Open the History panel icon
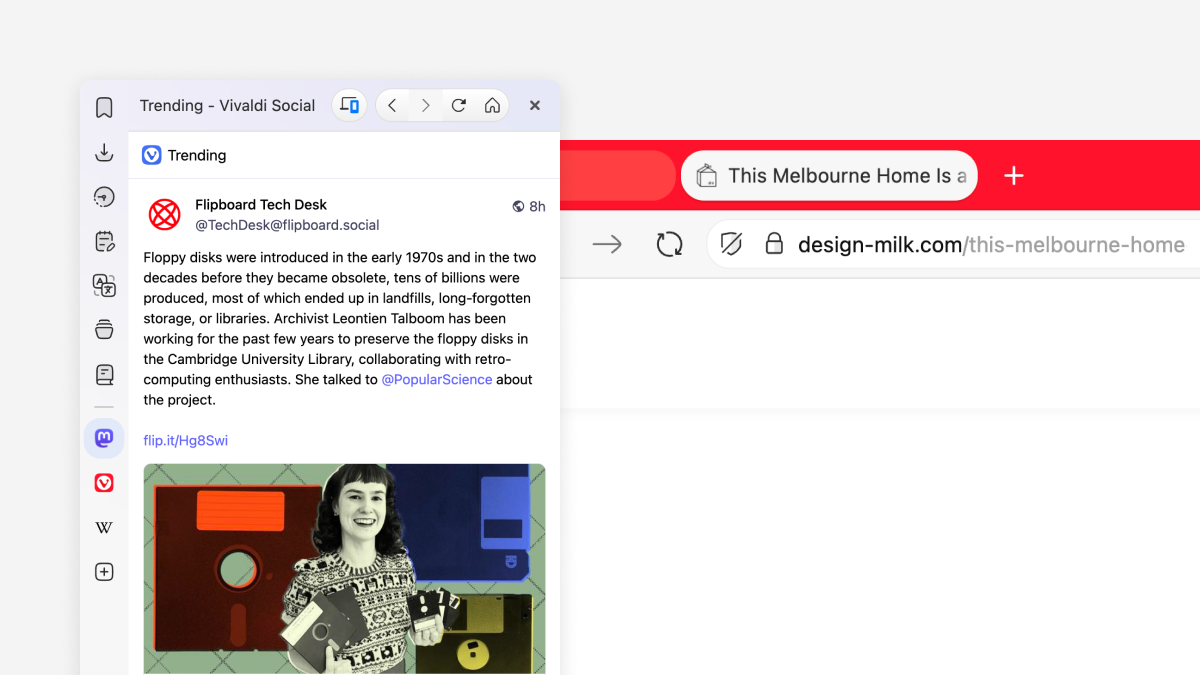1200x675 pixels. tap(104, 197)
